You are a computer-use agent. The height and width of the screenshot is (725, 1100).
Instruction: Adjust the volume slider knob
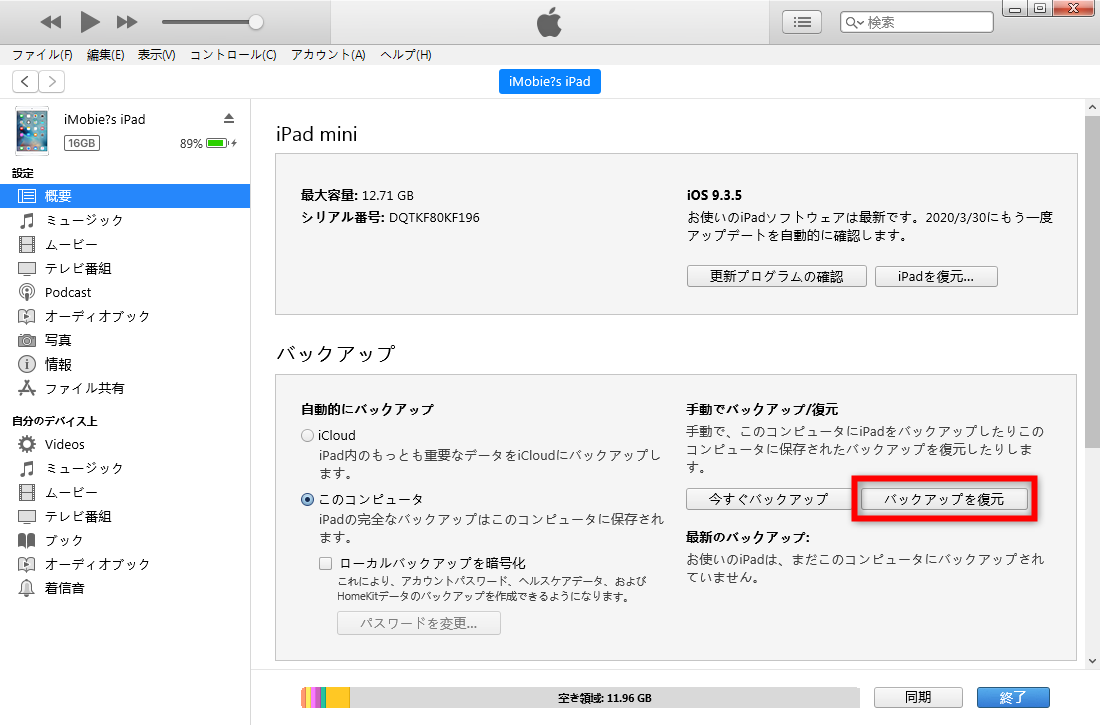point(256,22)
